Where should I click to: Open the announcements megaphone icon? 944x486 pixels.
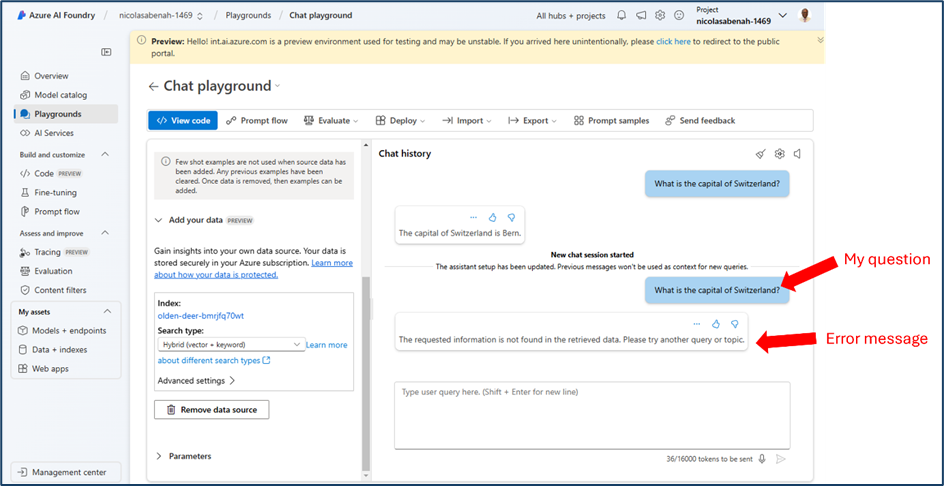coord(641,16)
